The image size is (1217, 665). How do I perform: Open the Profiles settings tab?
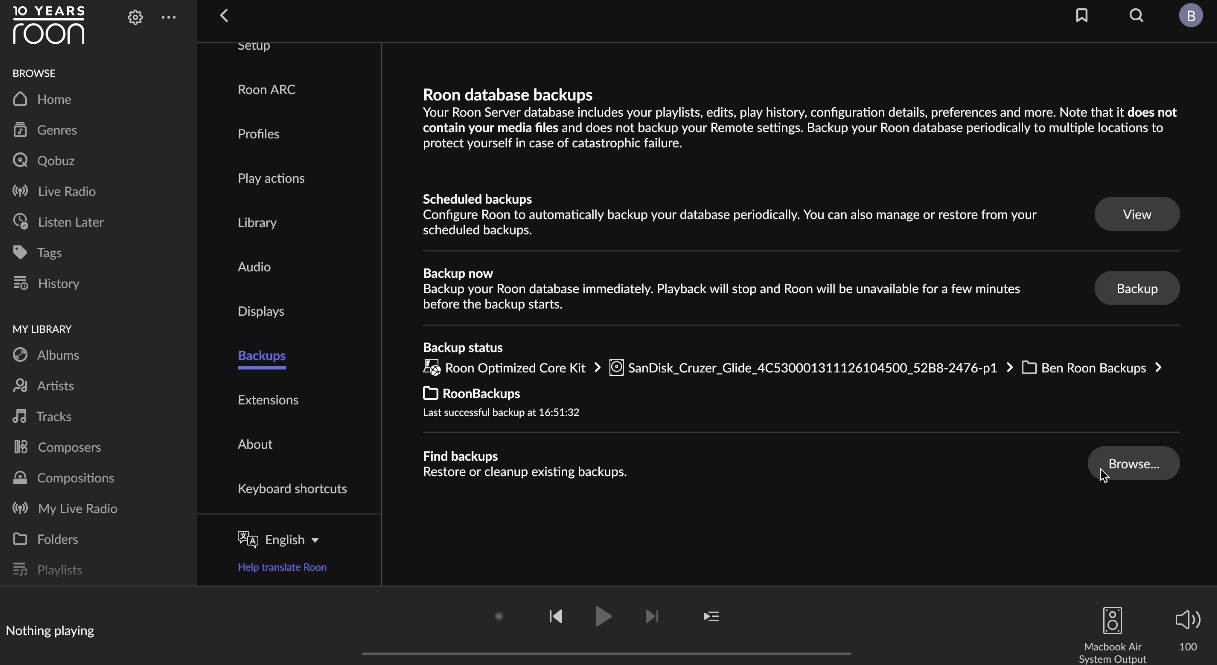259,133
